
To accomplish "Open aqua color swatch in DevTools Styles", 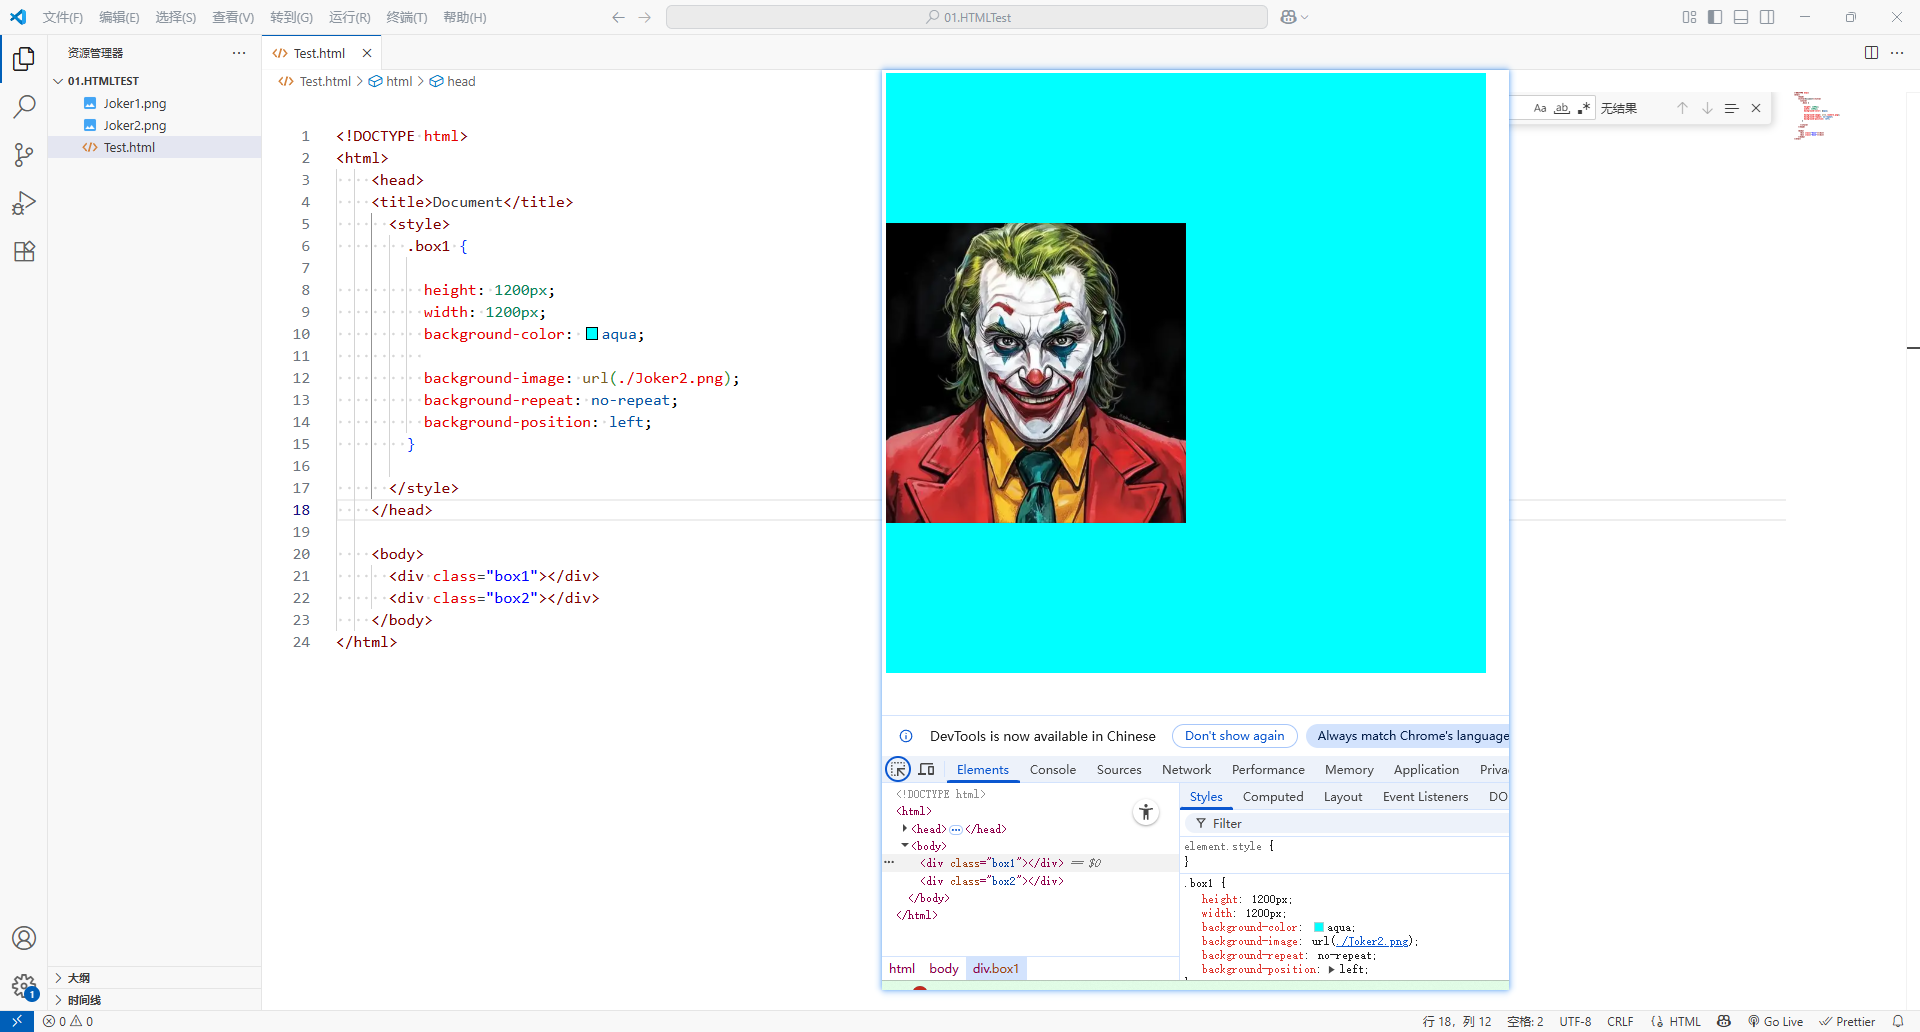I will pyautogui.click(x=1319, y=927).
